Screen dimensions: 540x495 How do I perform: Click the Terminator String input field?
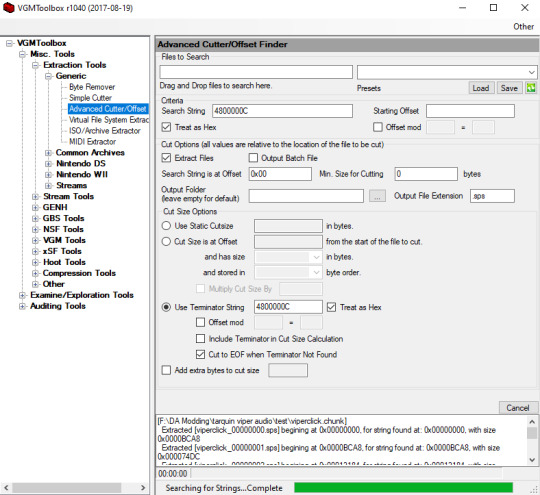288,307
